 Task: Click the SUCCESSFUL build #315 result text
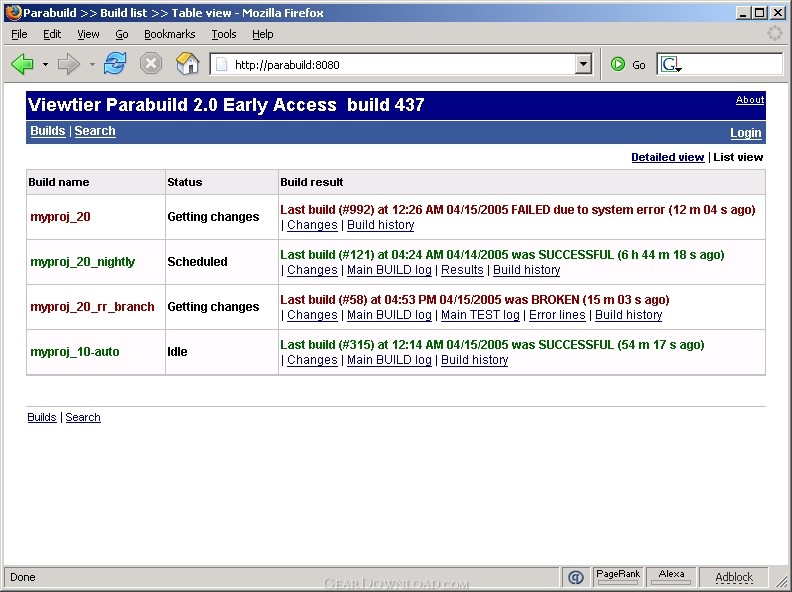(x=492, y=344)
